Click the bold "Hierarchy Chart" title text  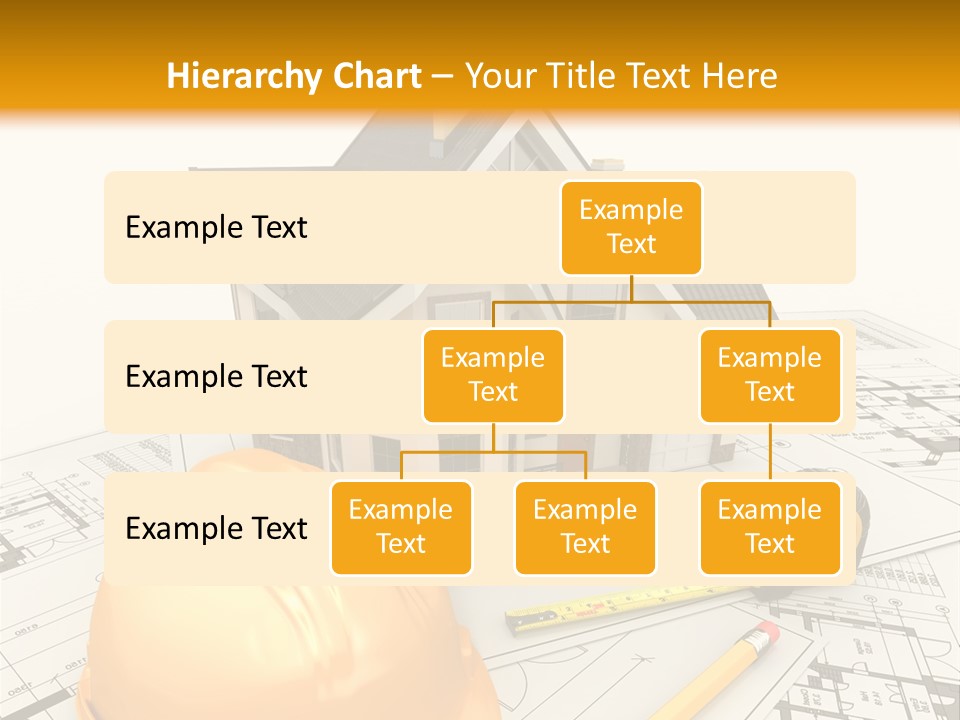tap(293, 76)
